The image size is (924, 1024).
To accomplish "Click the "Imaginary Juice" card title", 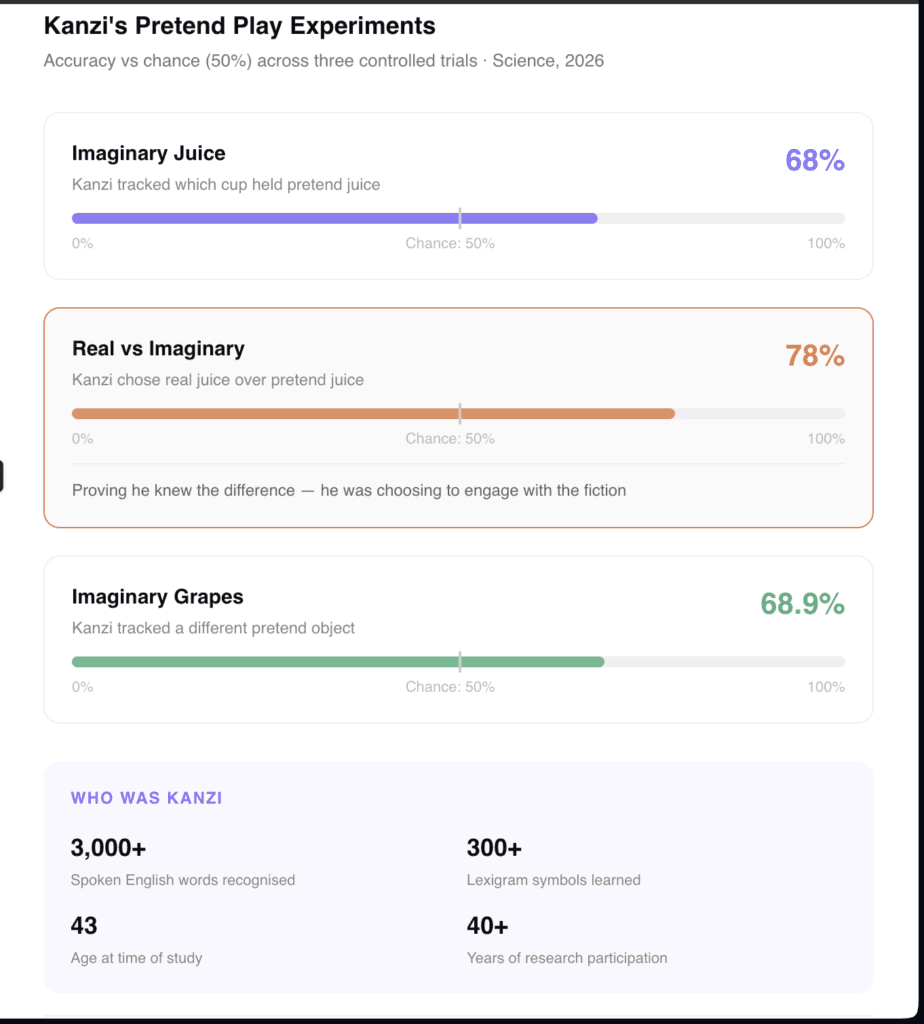I will 148,153.
